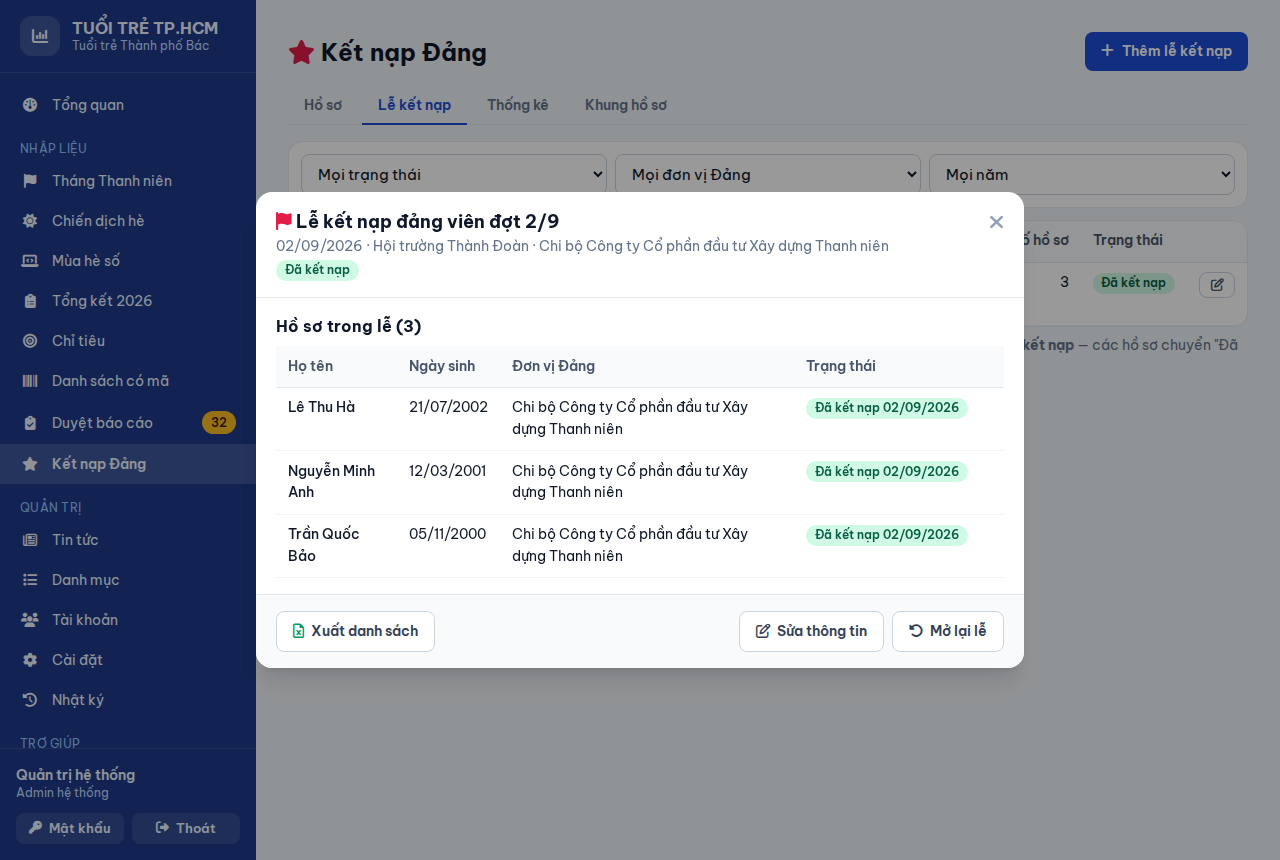
Task: Select the Lễ kết nạp tab
Action: [414, 105]
